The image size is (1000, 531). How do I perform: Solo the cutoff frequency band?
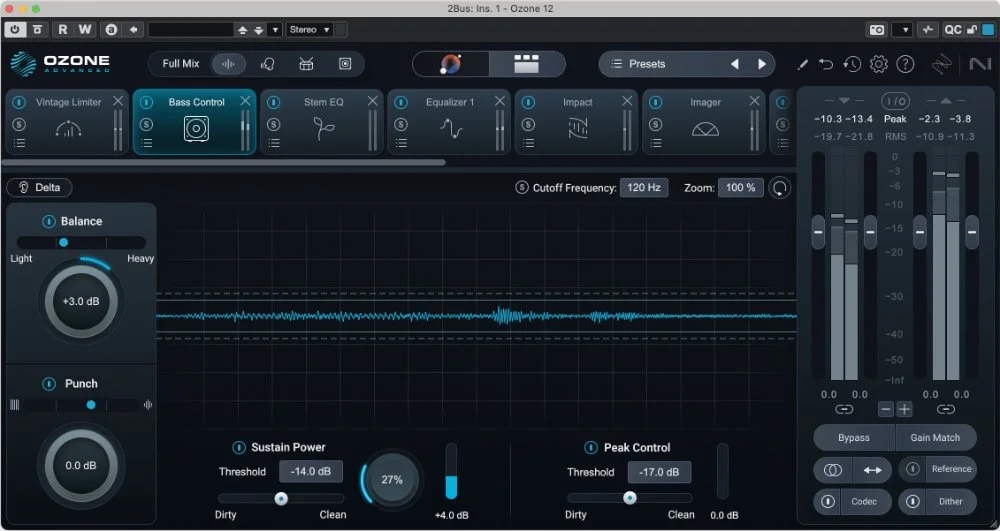(522, 188)
